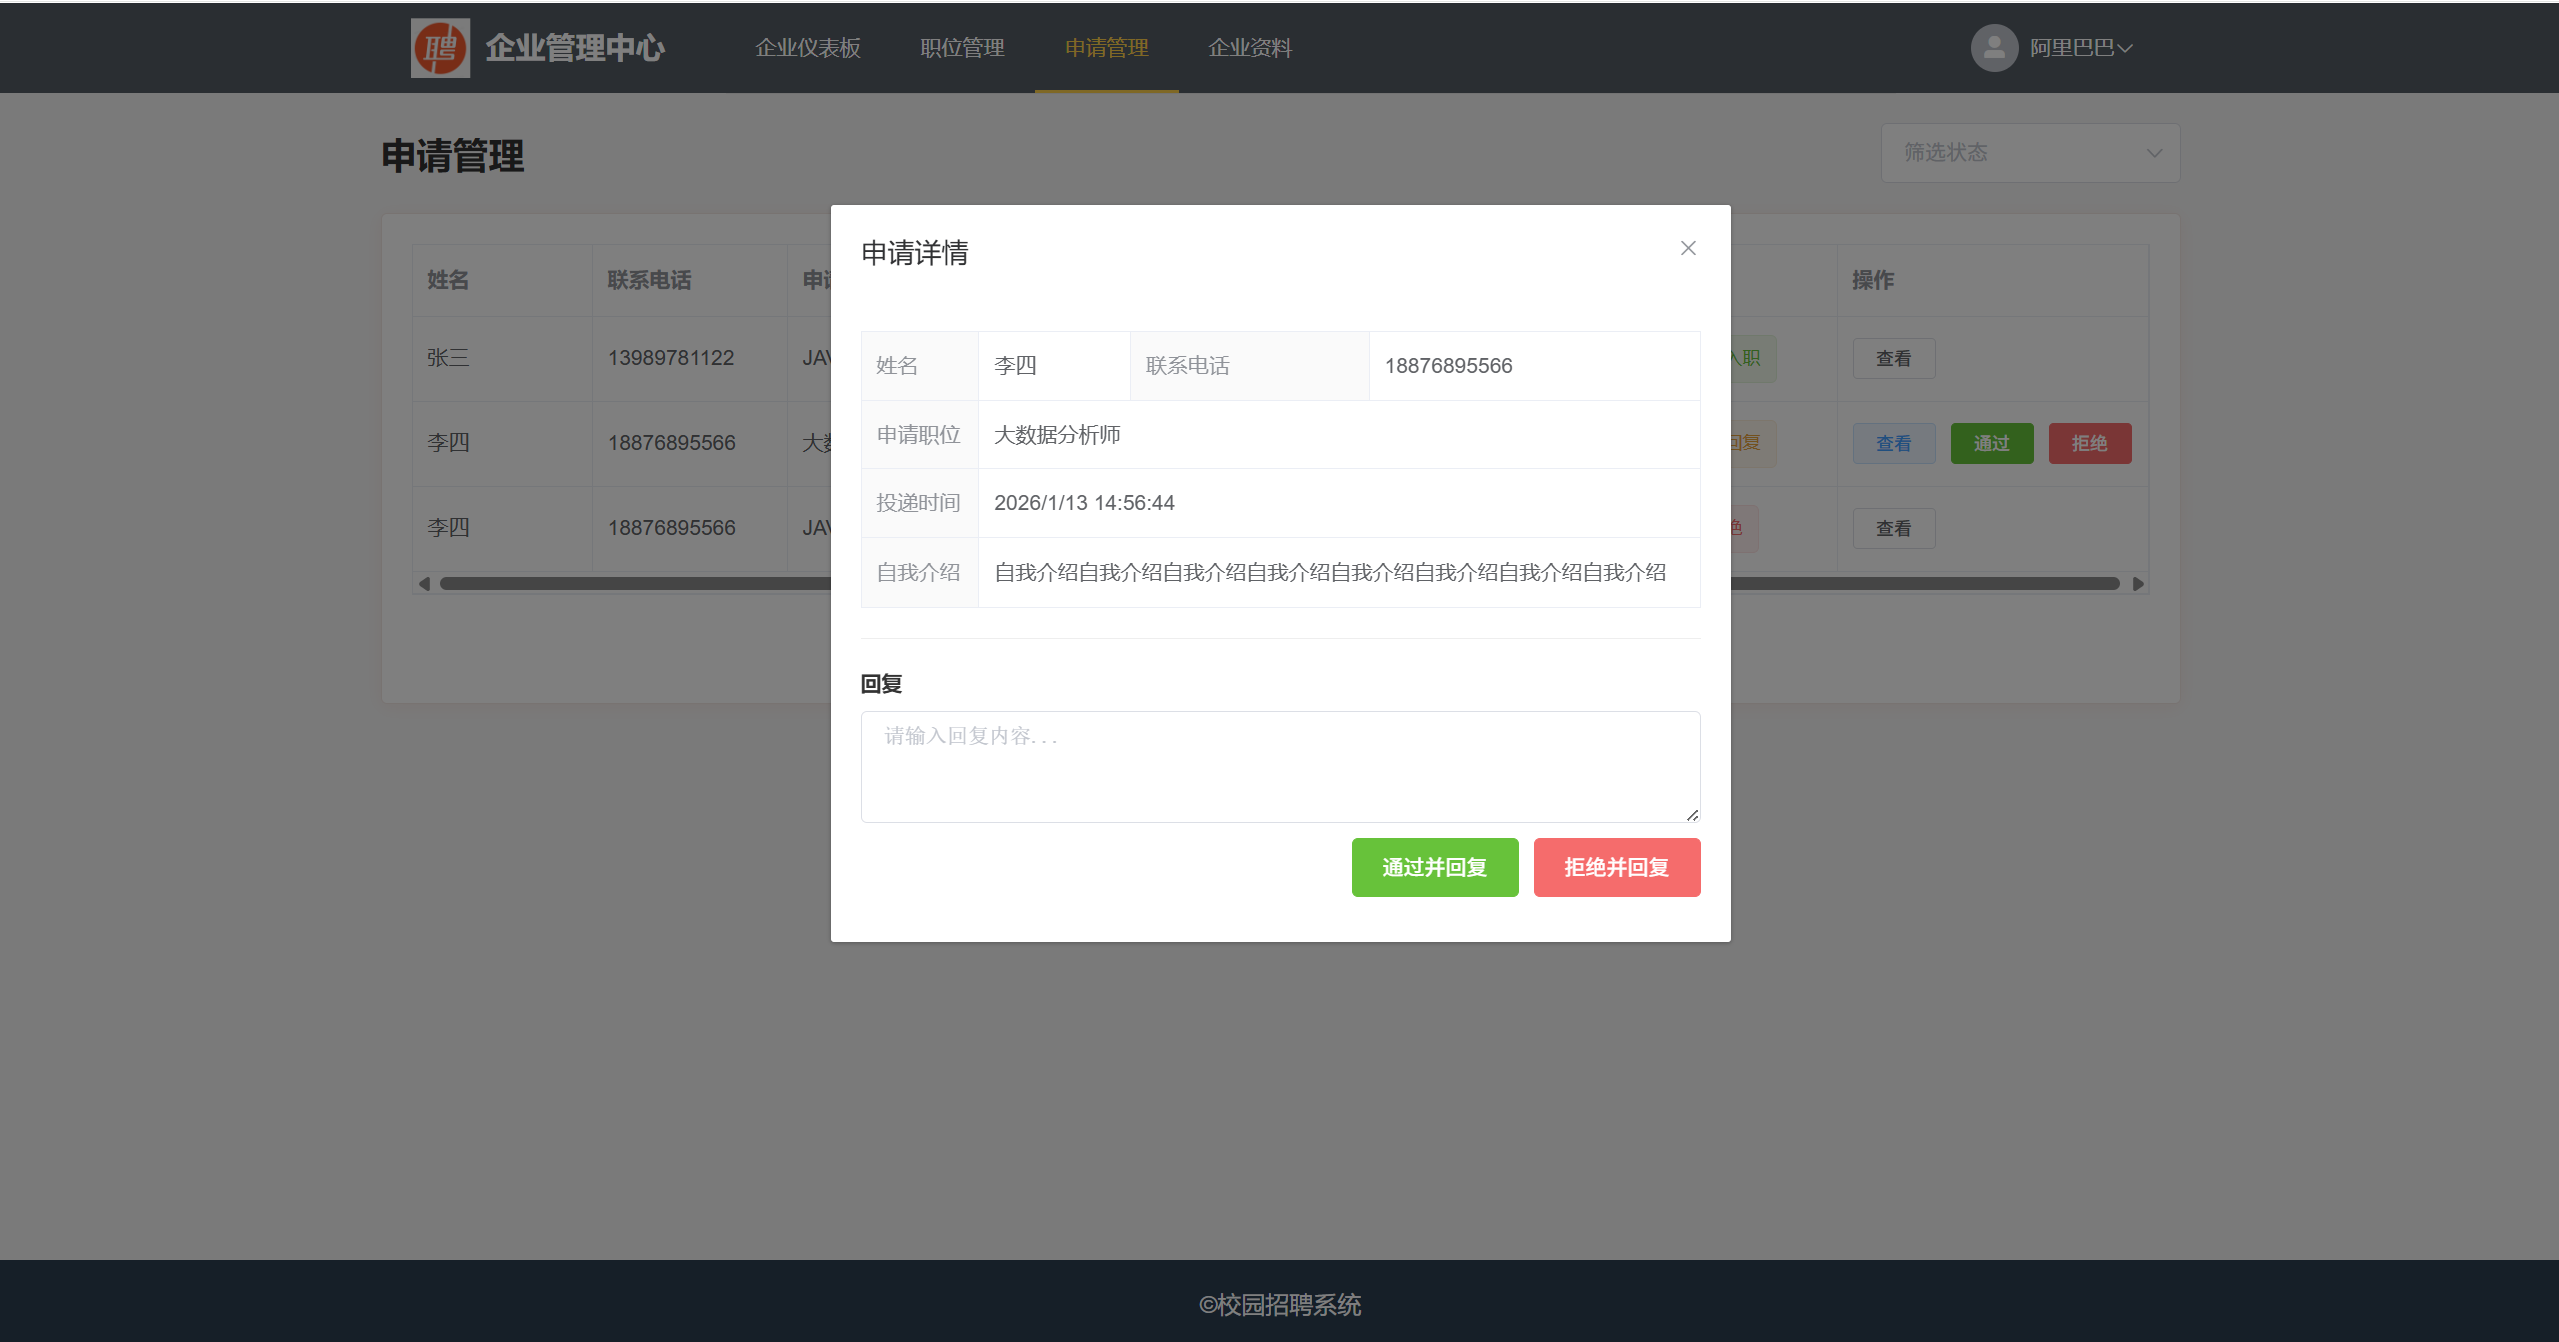Click the 聘 logo icon in the navbar

point(439,47)
